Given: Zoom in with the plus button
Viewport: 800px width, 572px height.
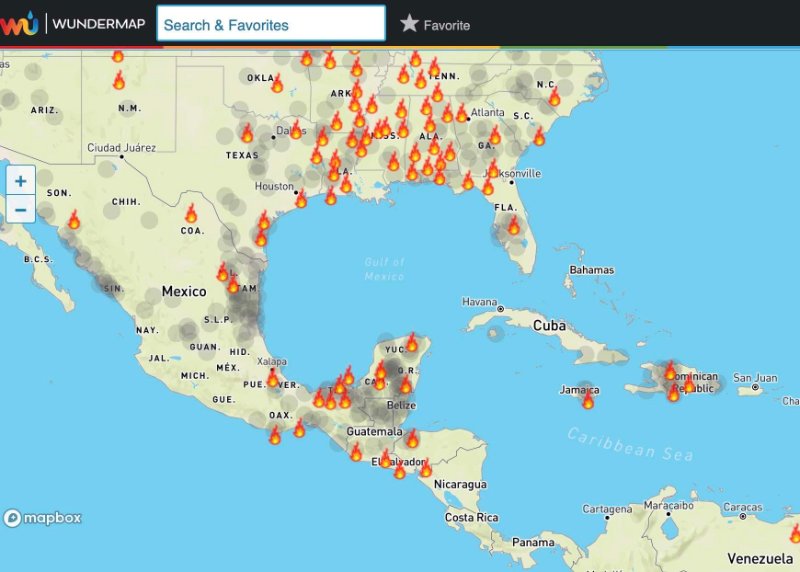Looking at the screenshot, I should 21,181.
